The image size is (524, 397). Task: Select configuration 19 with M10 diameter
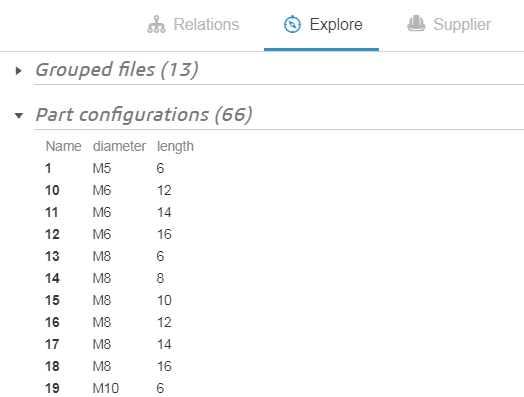119,388
